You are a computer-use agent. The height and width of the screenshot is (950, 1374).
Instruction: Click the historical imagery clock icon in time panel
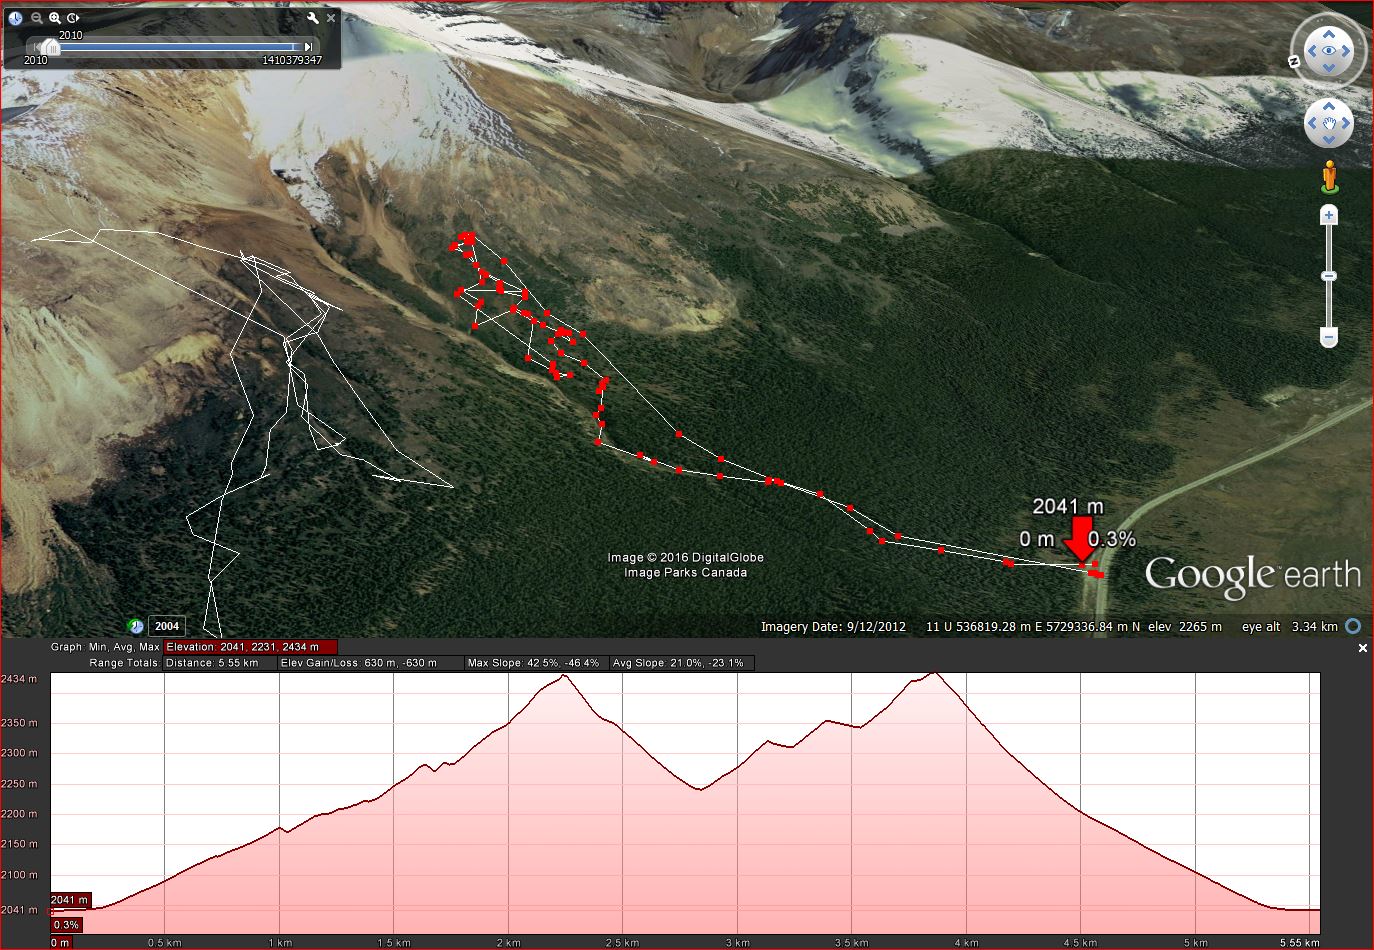[x=15, y=18]
